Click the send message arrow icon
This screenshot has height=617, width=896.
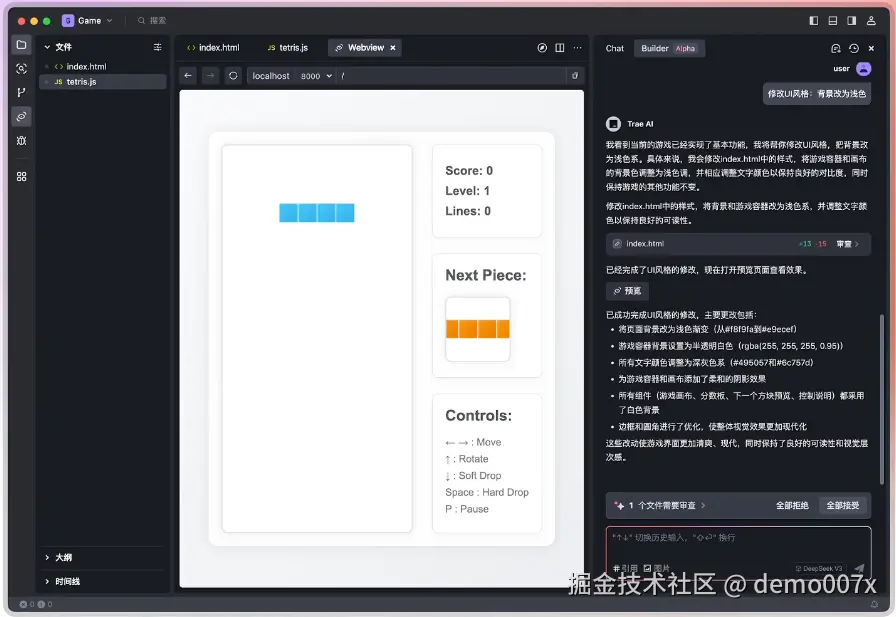coord(858,568)
